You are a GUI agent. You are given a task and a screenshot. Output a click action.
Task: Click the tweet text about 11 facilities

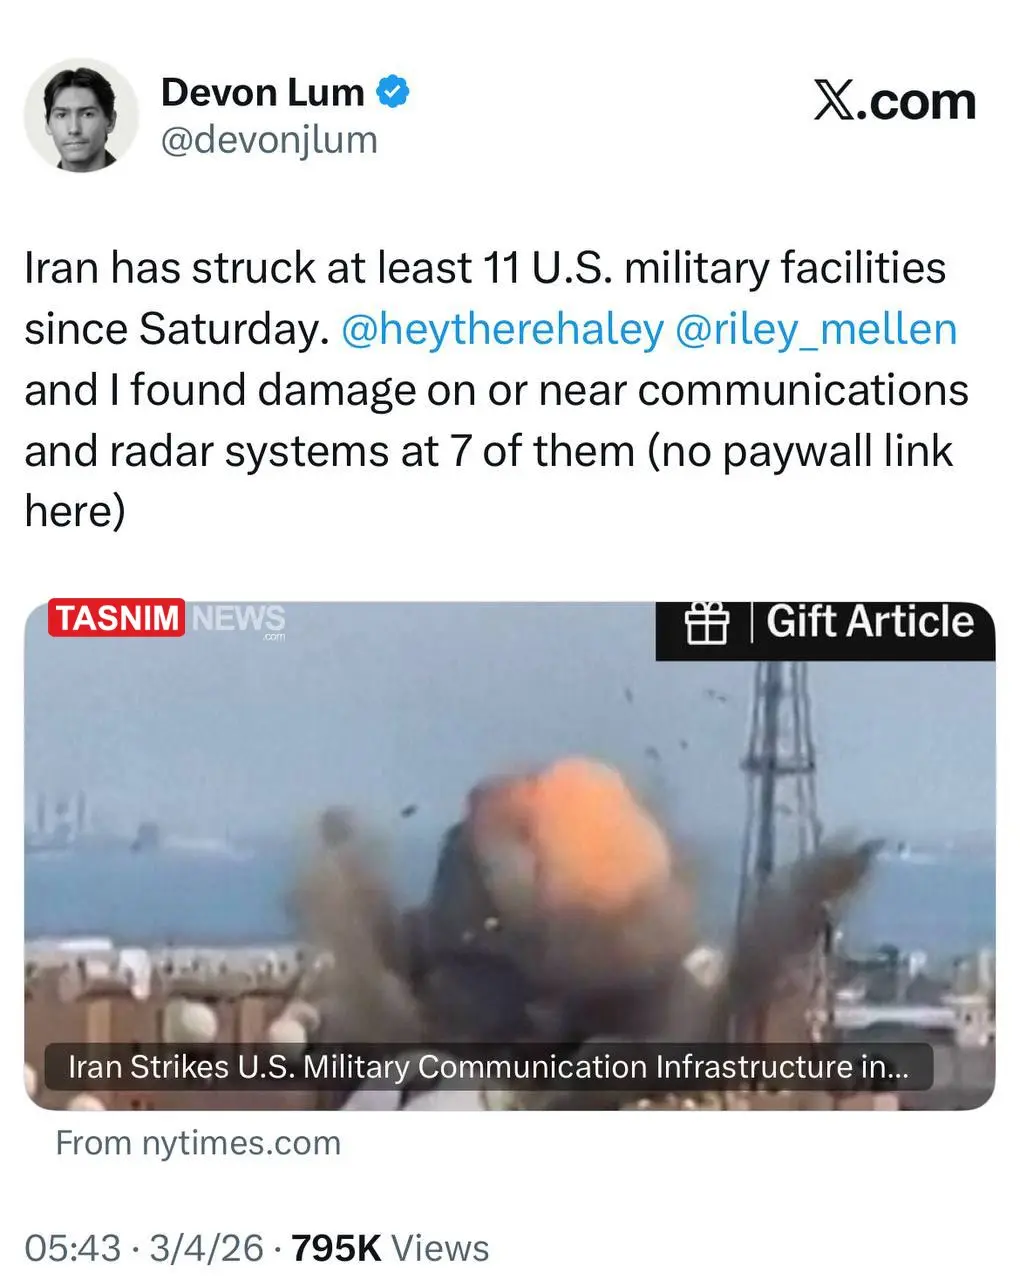(495, 390)
